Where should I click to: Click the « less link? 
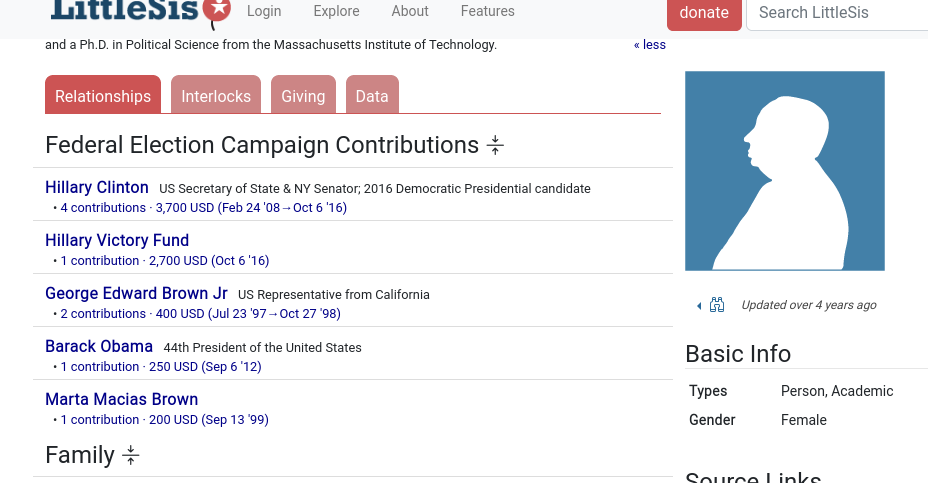coord(649,45)
